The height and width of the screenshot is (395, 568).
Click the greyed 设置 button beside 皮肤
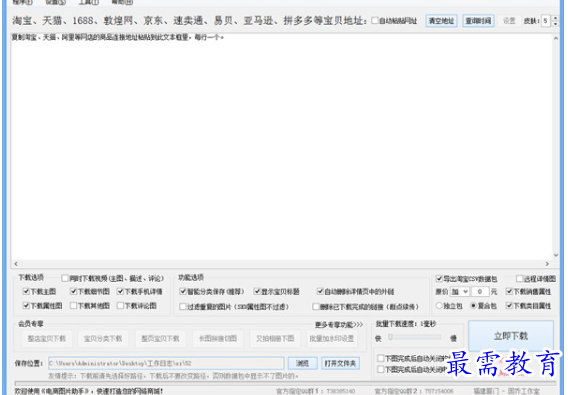(509, 21)
